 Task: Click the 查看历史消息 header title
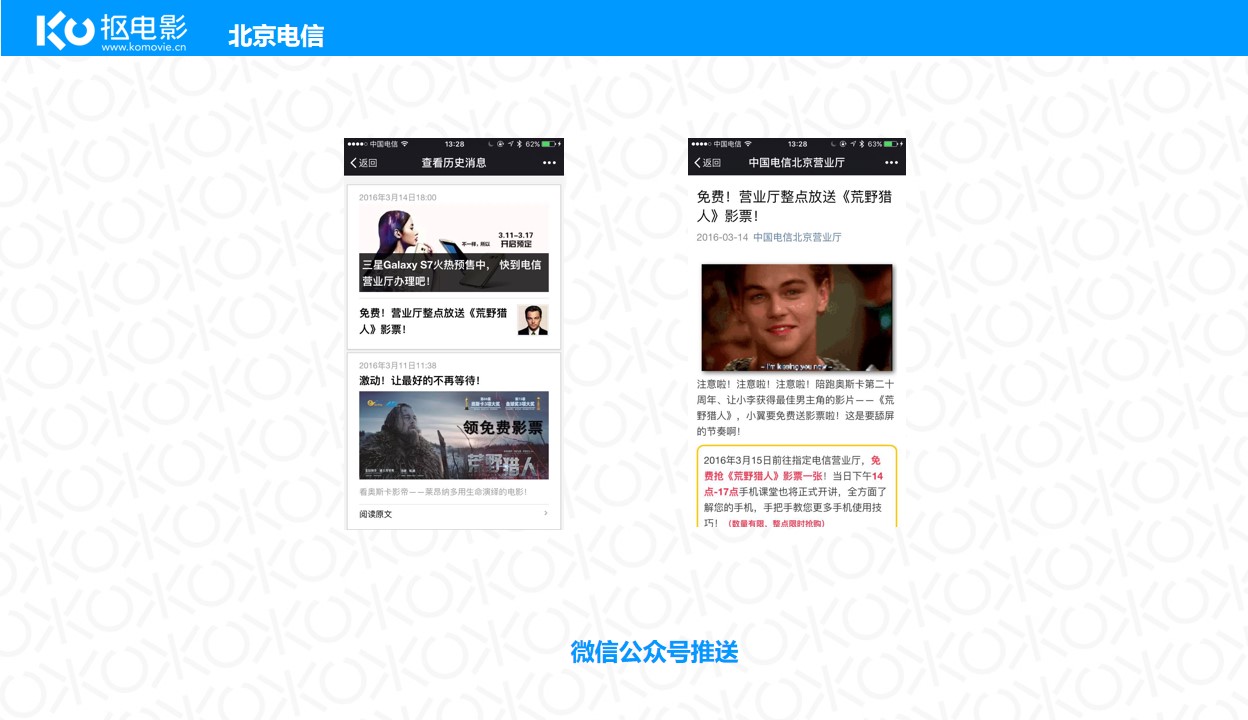tap(454, 163)
